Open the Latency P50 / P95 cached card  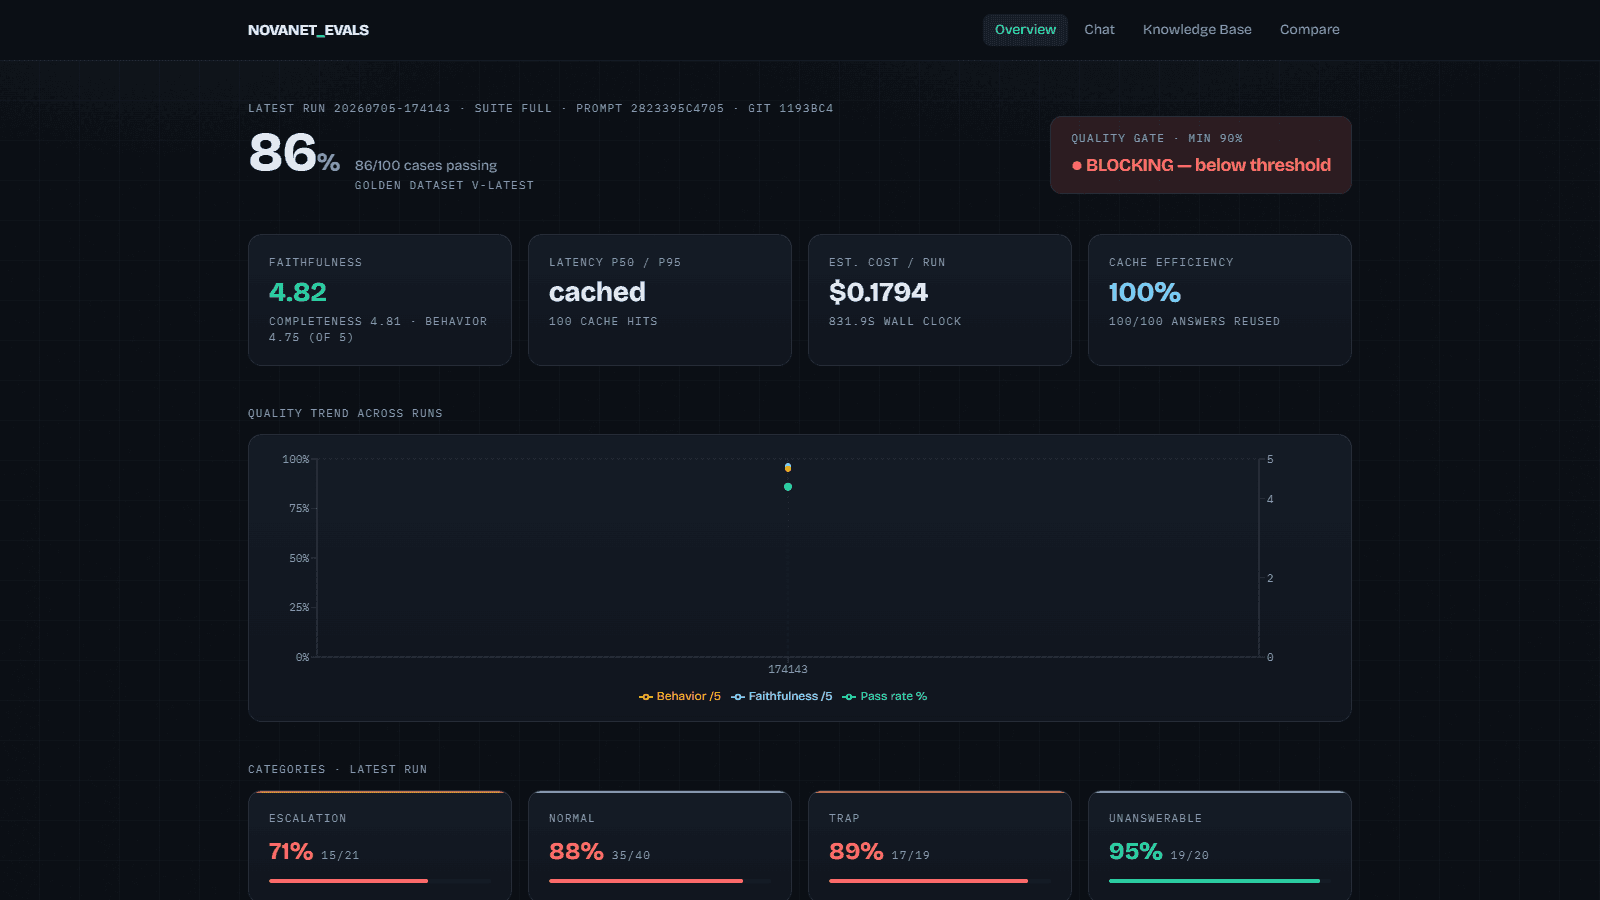click(660, 300)
